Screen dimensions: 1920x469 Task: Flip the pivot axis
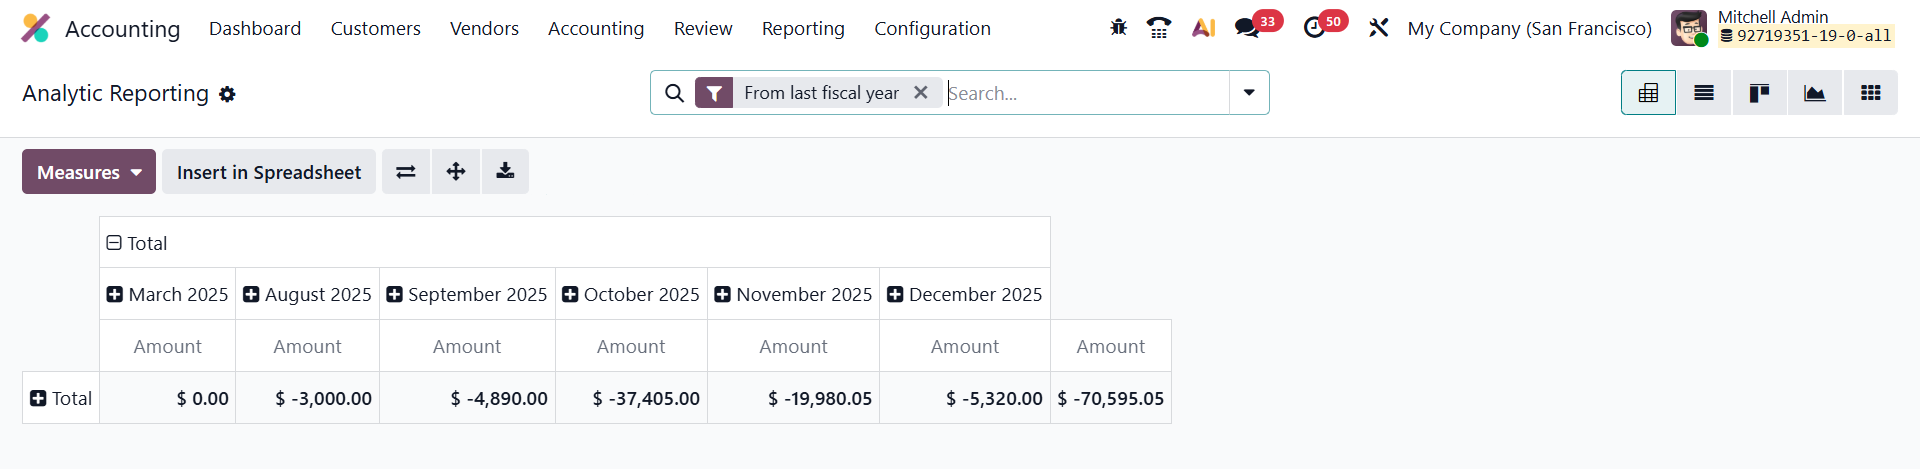[406, 172]
